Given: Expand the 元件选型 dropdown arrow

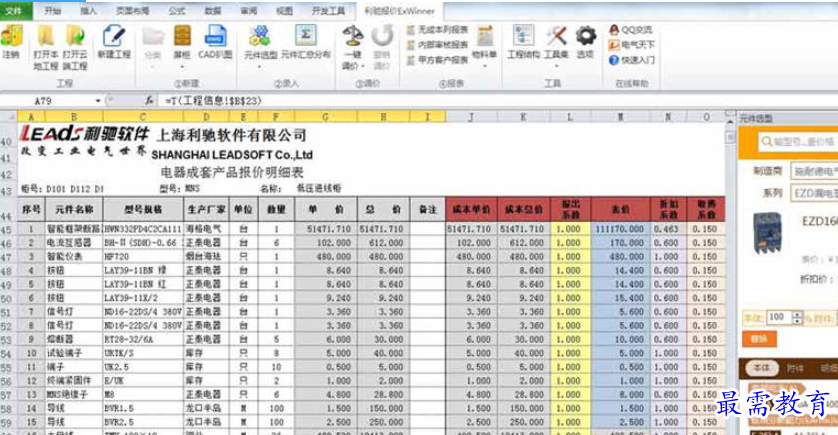Looking at the screenshot, I should 260,67.
